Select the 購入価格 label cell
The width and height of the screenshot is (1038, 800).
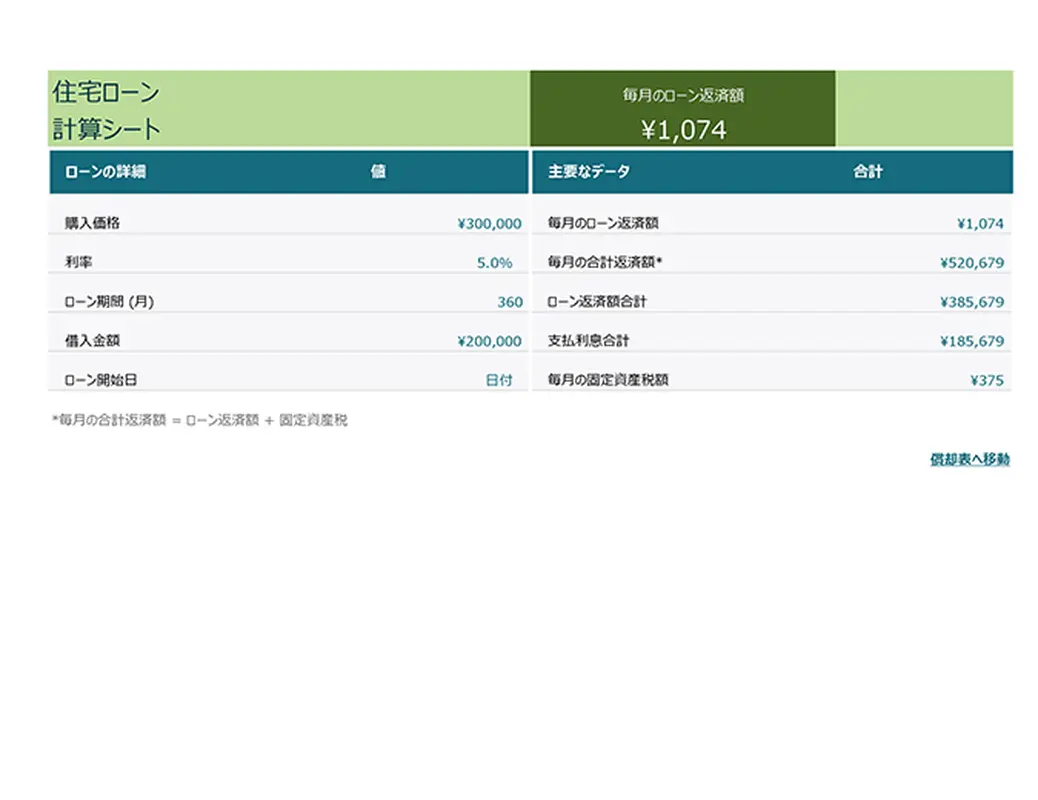click(92, 224)
